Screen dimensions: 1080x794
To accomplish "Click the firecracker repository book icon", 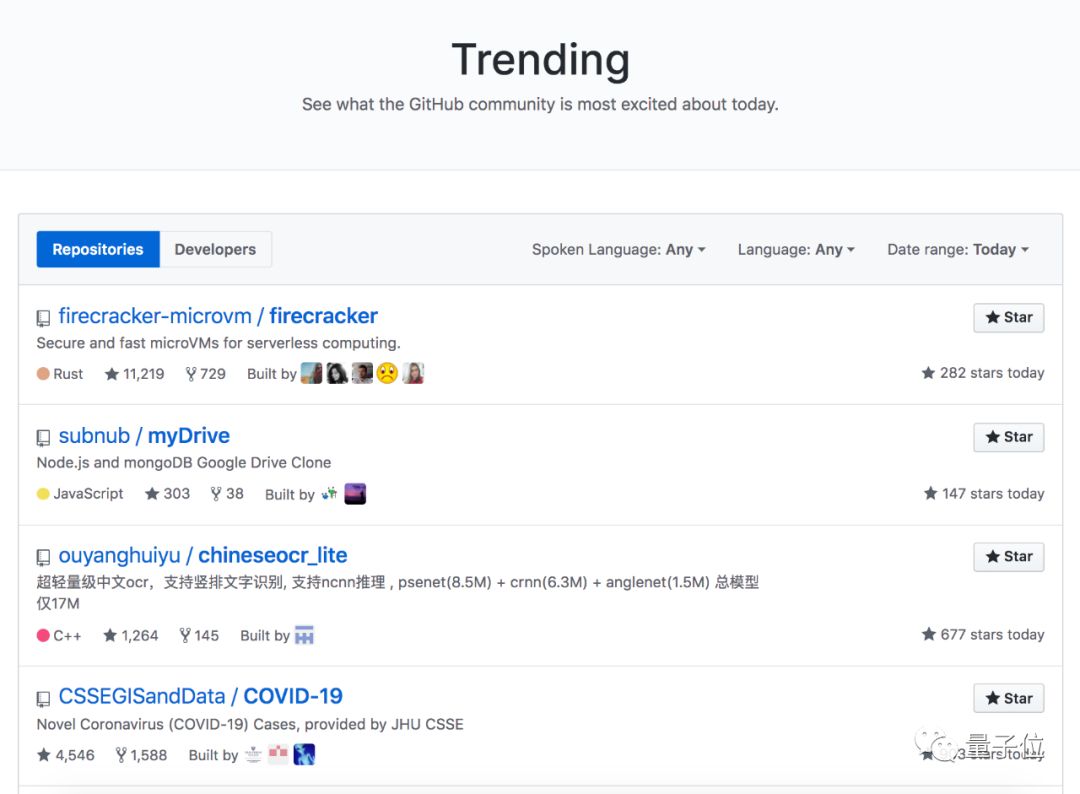I will pos(43,317).
